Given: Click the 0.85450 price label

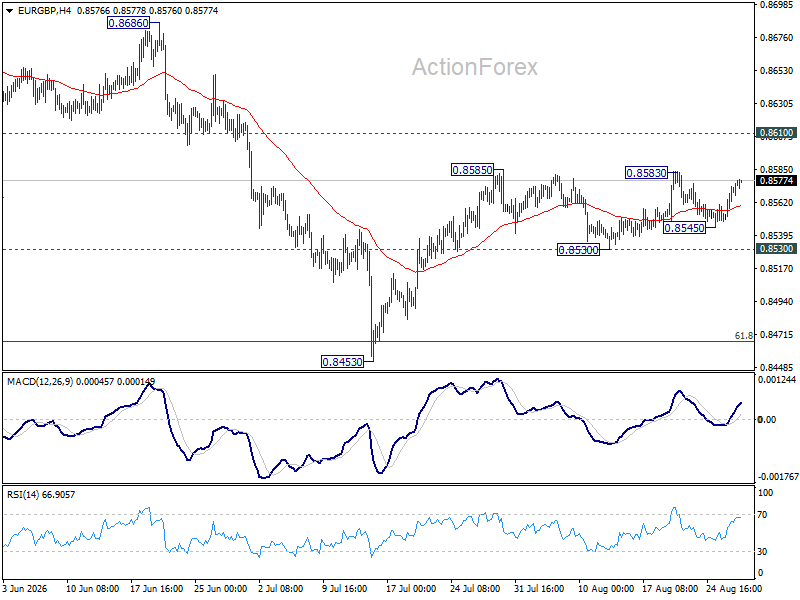Looking at the screenshot, I should (684, 228).
